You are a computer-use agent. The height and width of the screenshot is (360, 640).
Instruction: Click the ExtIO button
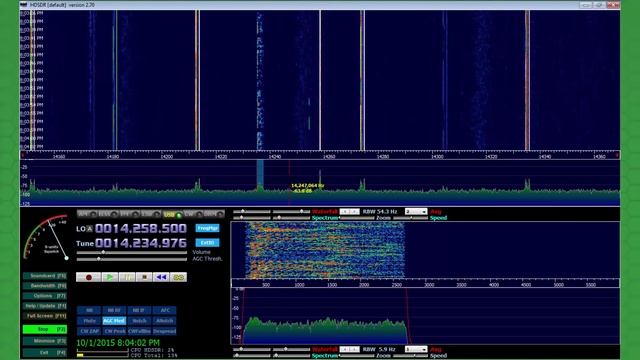tap(207, 243)
